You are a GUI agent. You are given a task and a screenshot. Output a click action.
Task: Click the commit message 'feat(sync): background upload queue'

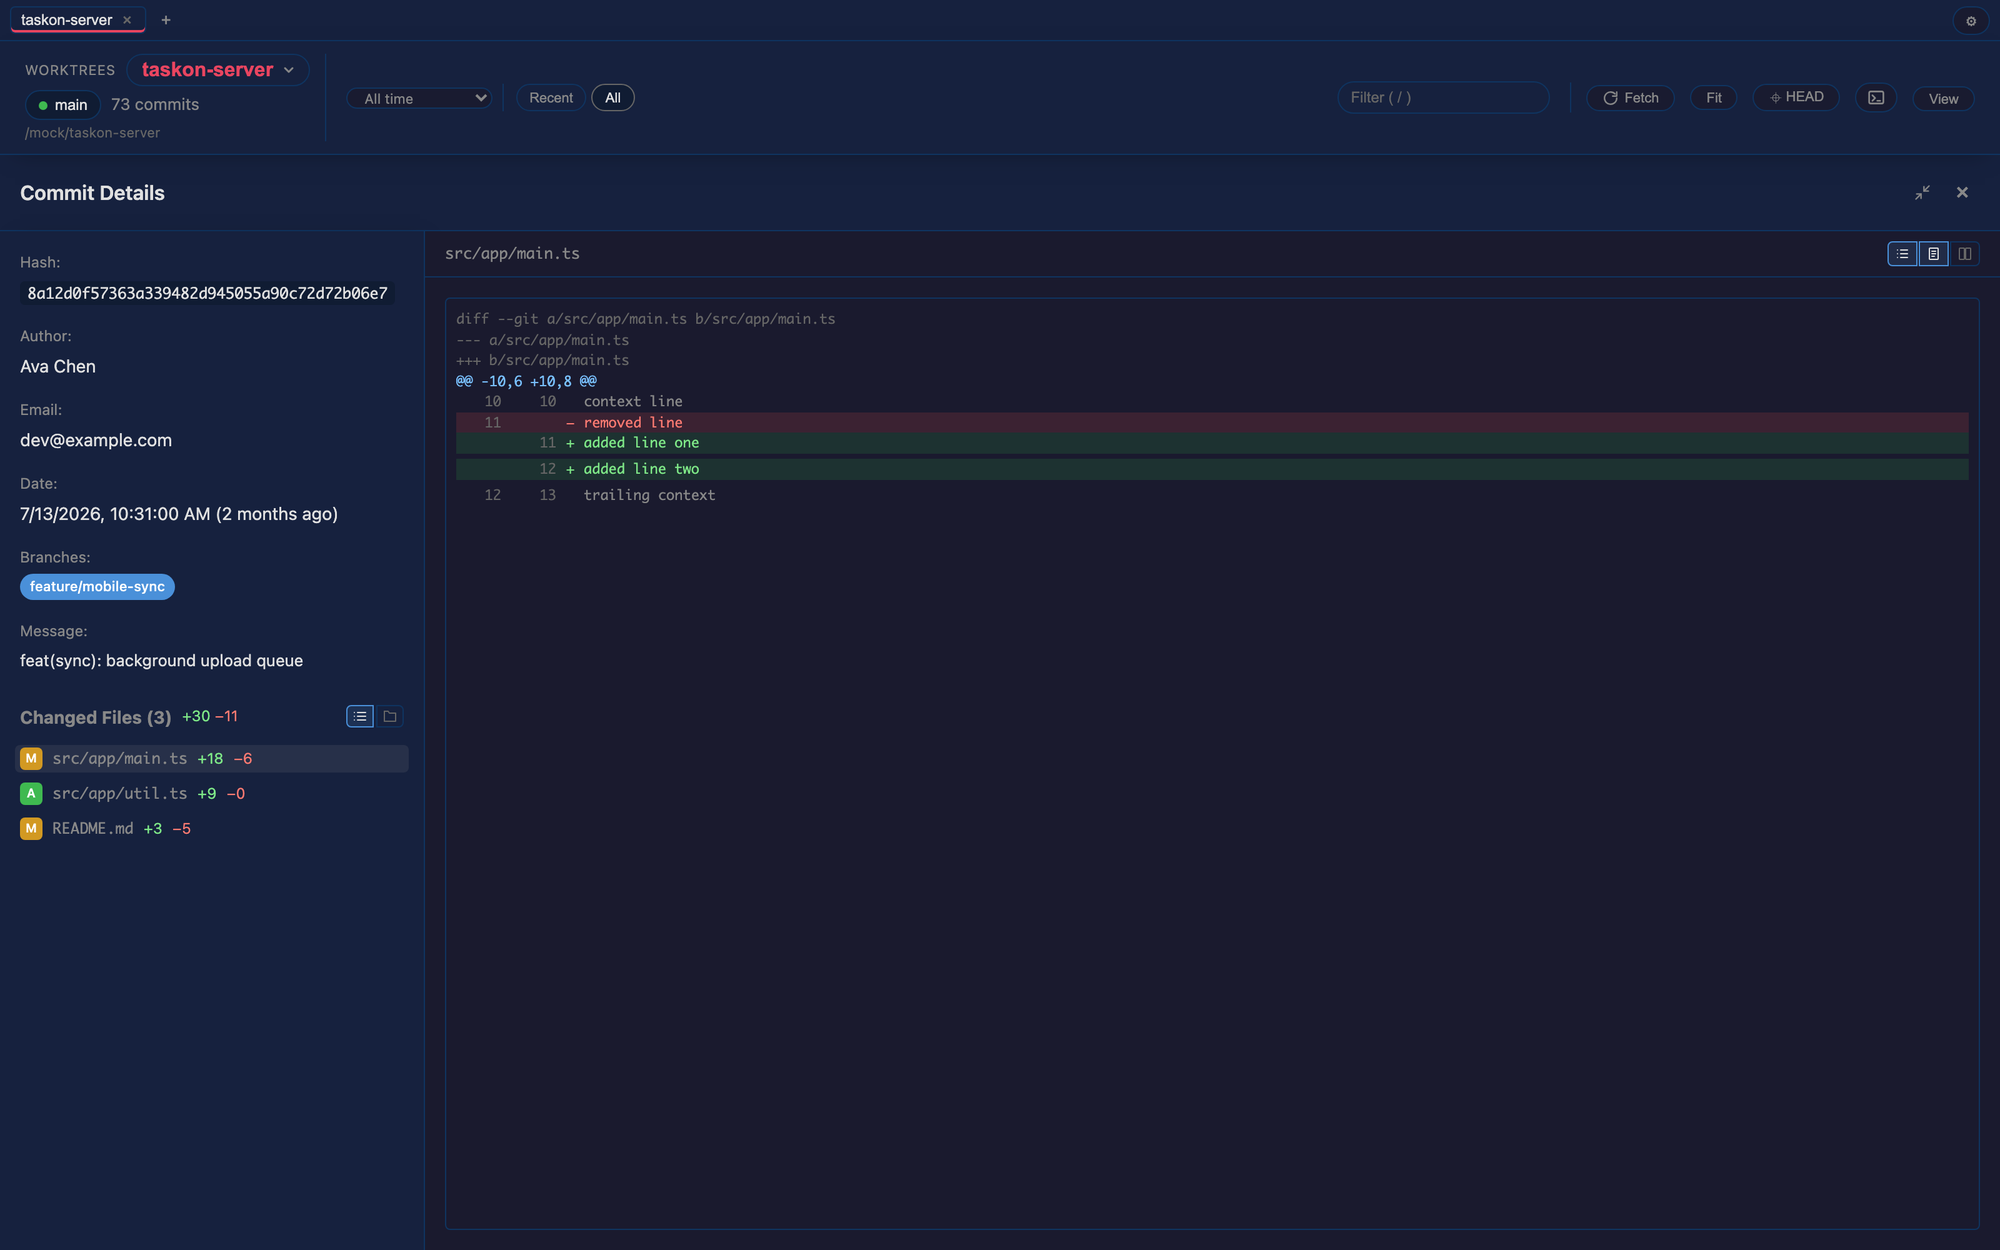pos(161,661)
